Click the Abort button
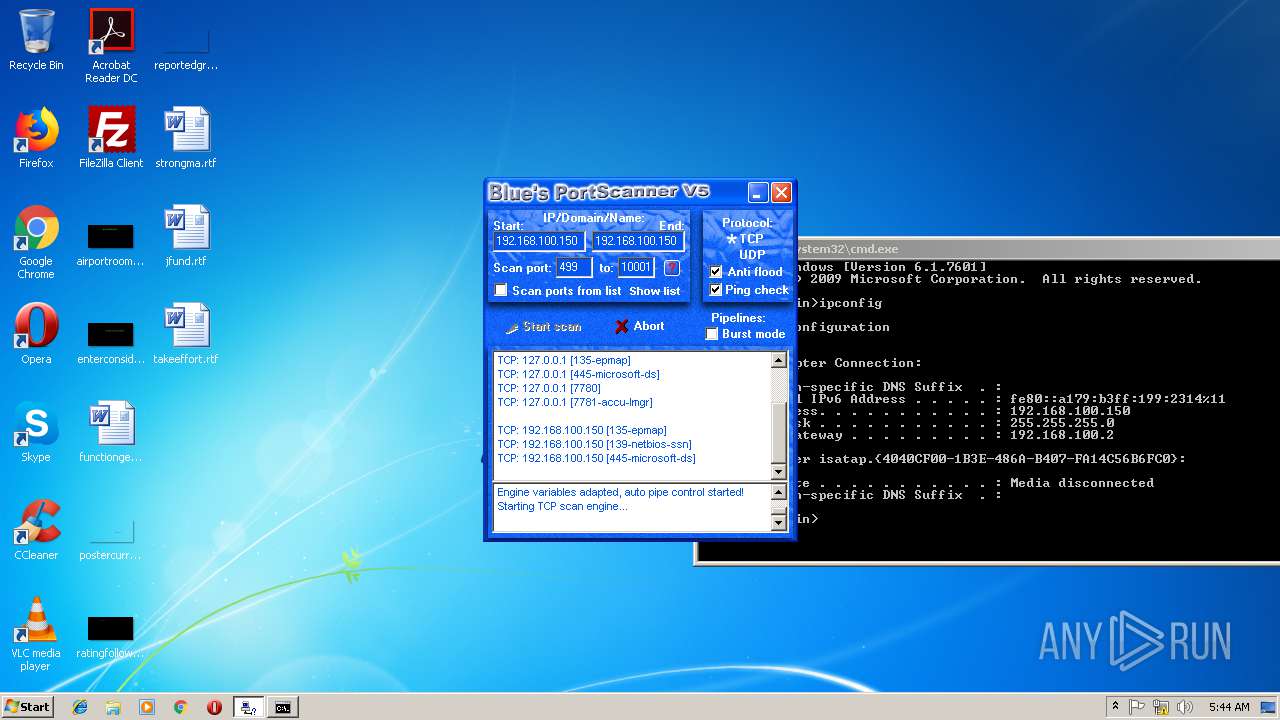Viewport: 1280px width, 720px height. (x=639, y=326)
